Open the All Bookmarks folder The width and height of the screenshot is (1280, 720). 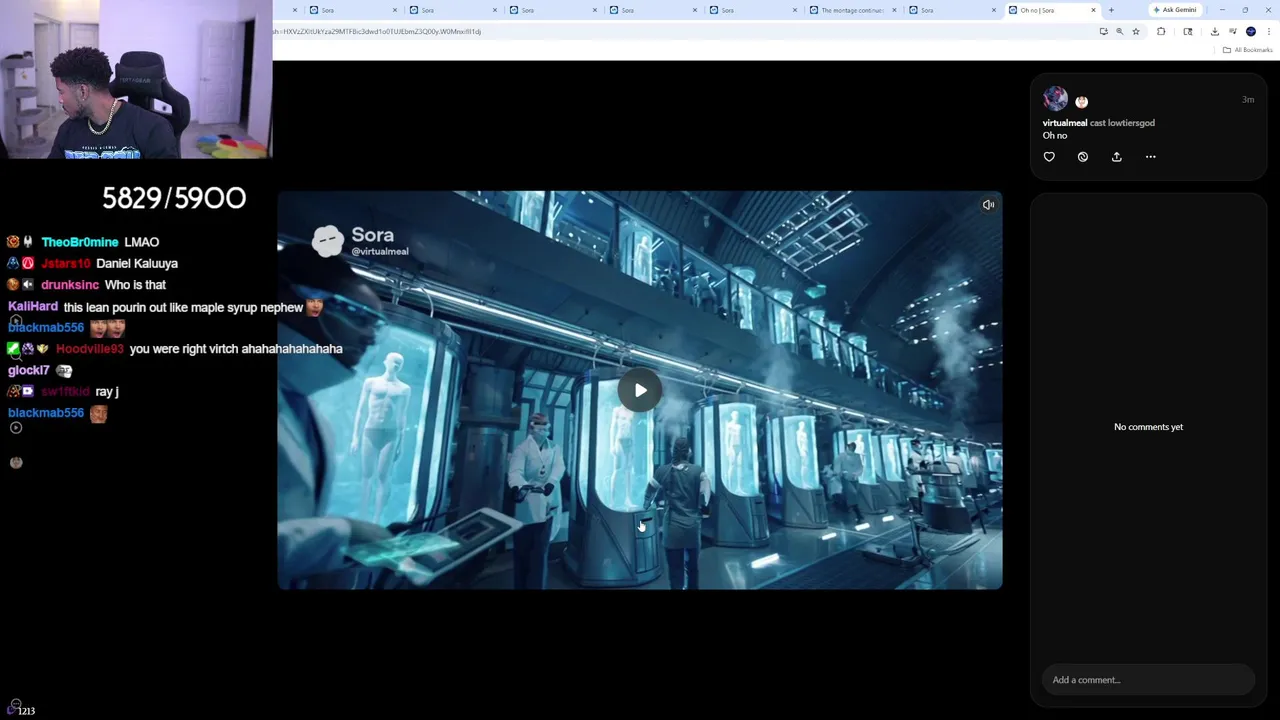pyautogui.click(x=1247, y=50)
